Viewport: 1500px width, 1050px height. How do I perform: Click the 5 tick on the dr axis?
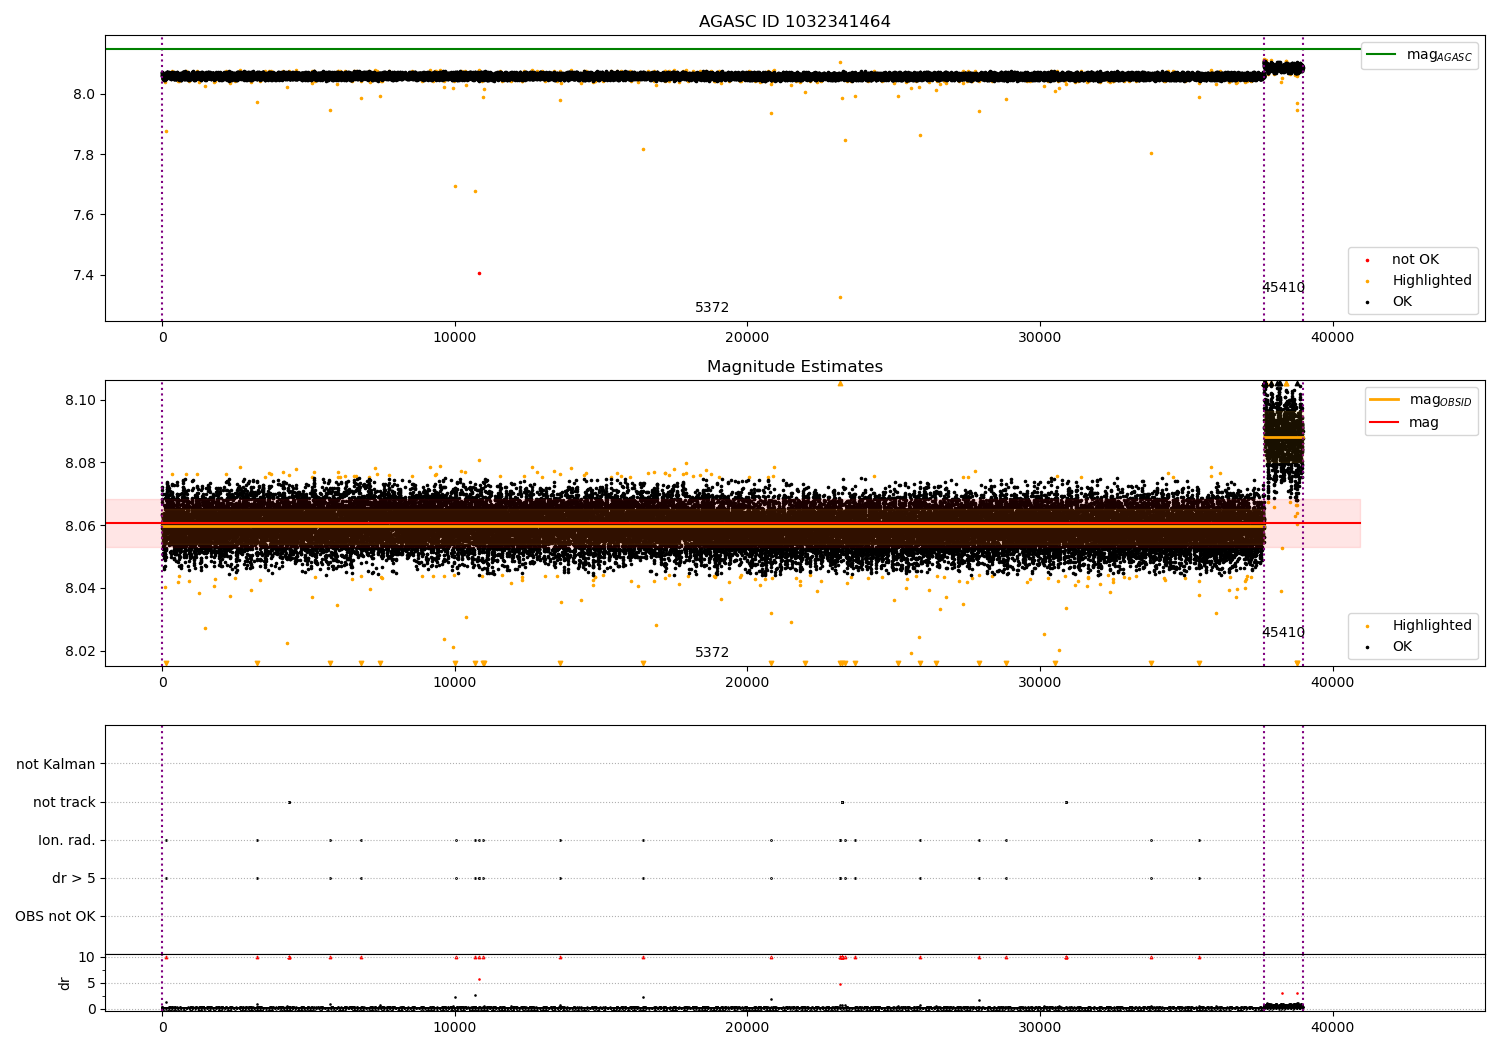(91, 983)
